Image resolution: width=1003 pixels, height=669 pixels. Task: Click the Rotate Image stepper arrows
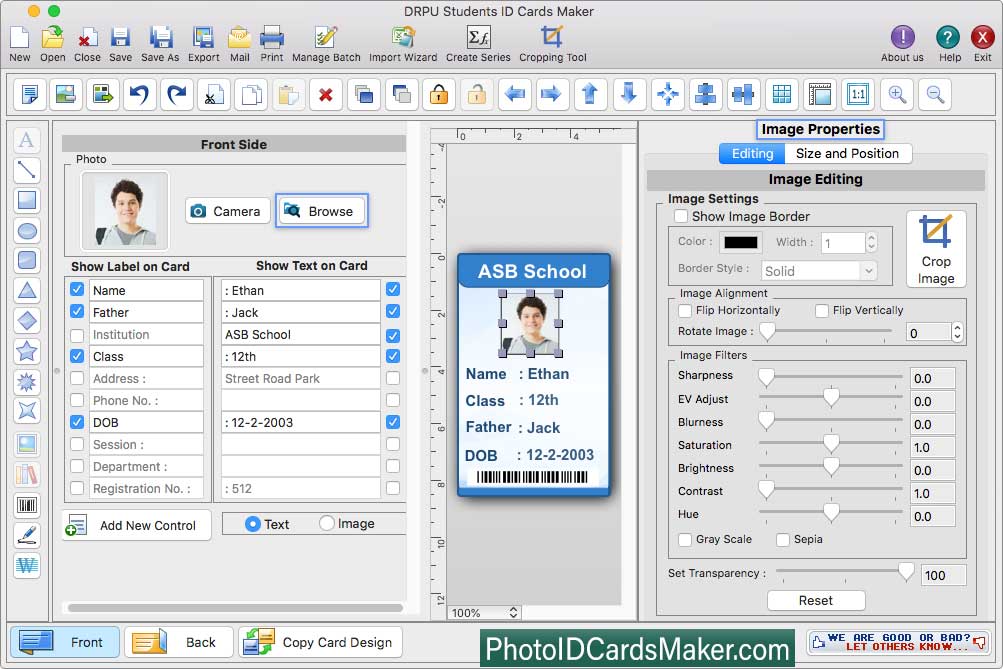(x=957, y=332)
